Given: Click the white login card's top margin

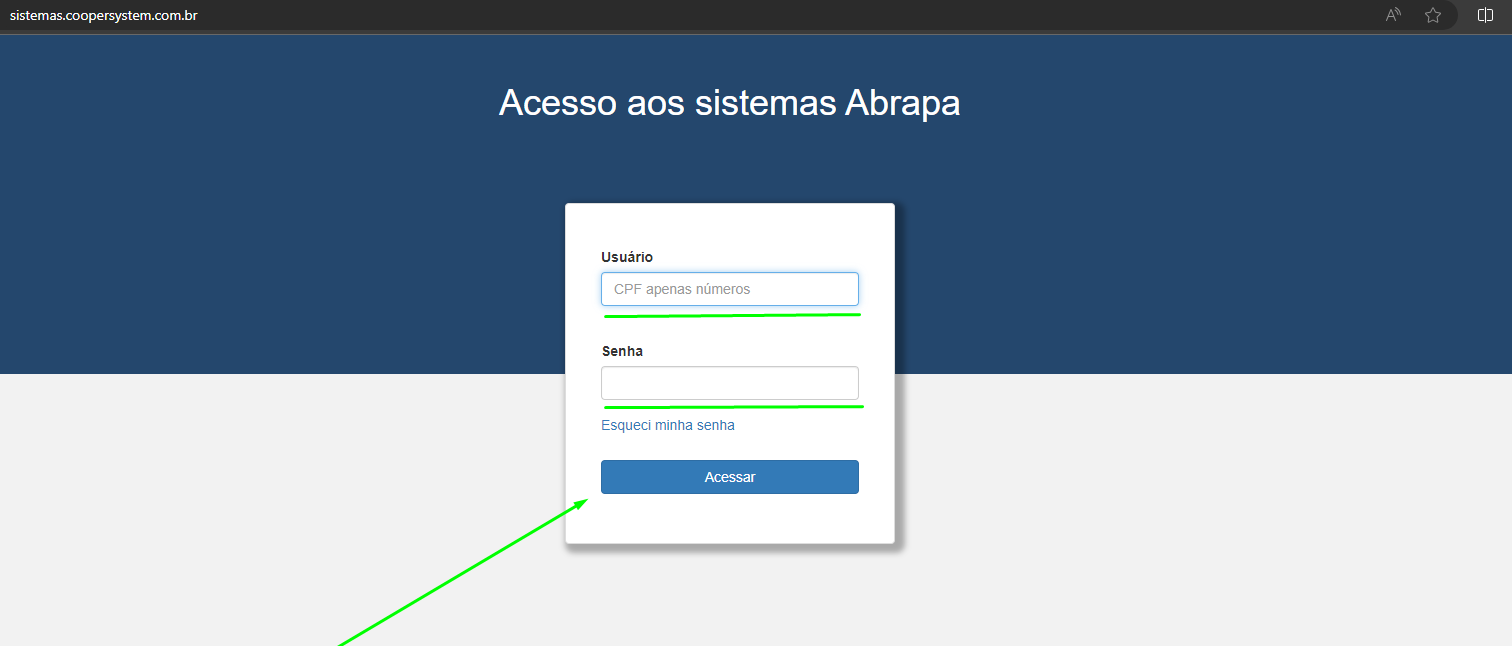Looking at the screenshot, I should [x=730, y=225].
